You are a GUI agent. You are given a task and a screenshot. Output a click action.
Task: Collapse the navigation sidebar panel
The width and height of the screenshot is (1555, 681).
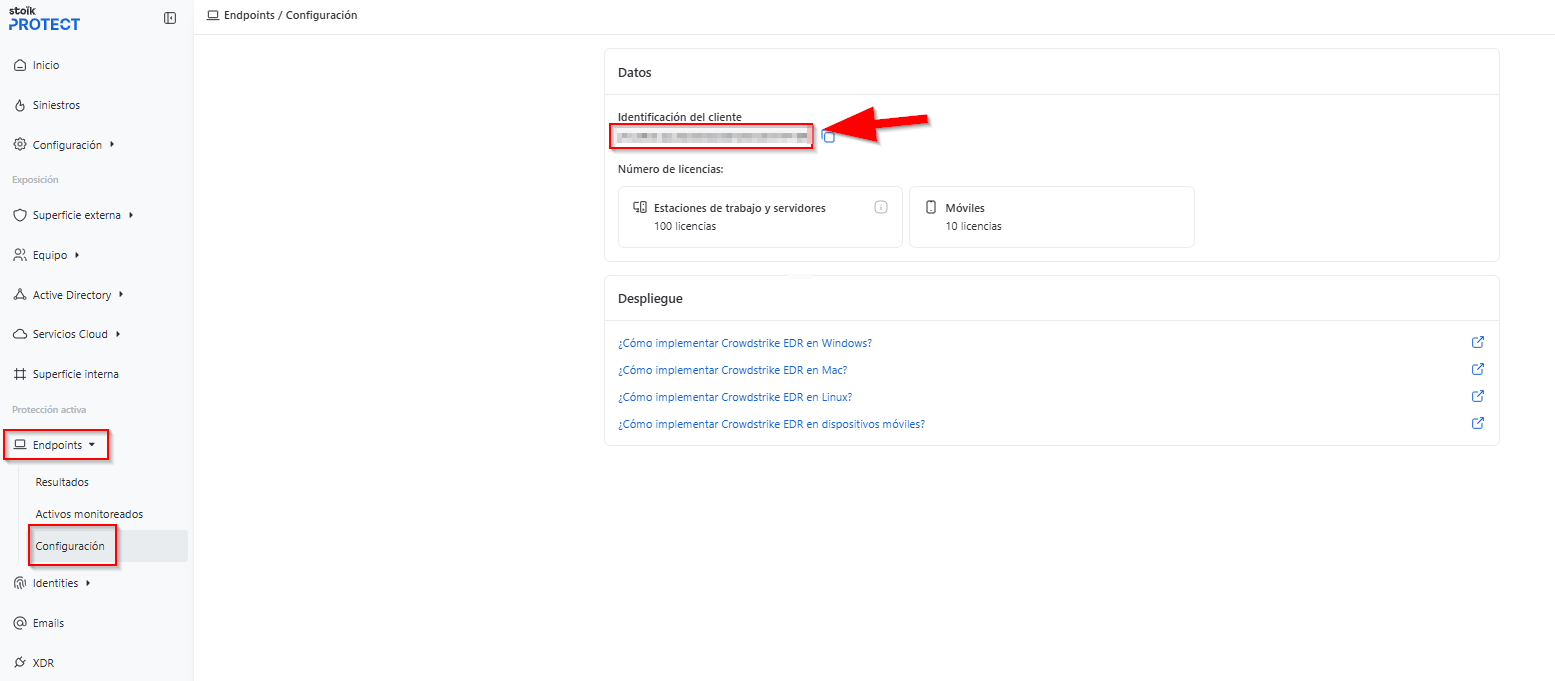[169, 17]
